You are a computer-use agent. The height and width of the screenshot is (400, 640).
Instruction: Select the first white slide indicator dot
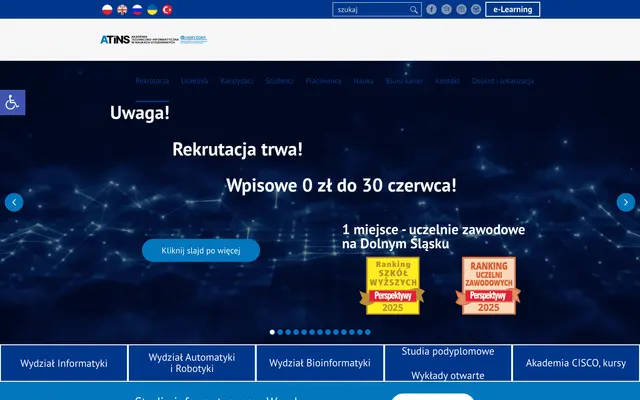click(272, 332)
